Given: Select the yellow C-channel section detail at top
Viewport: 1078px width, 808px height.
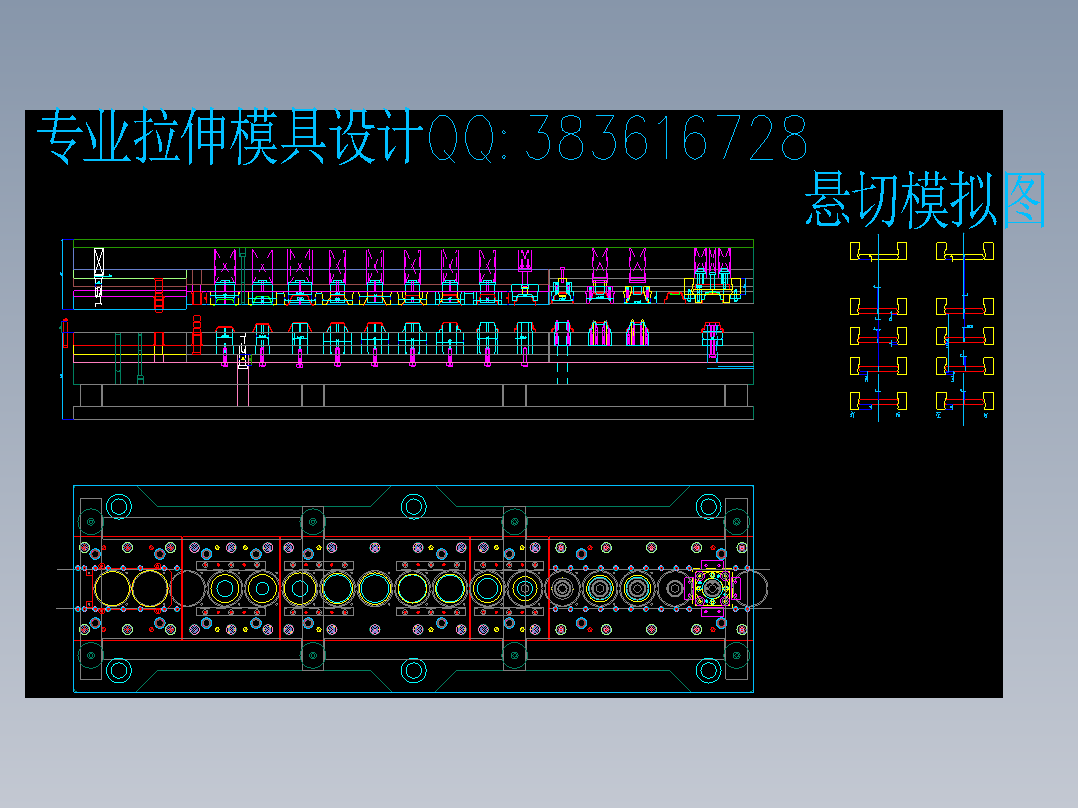Looking at the screenshot, I should (x=878, y=252).
